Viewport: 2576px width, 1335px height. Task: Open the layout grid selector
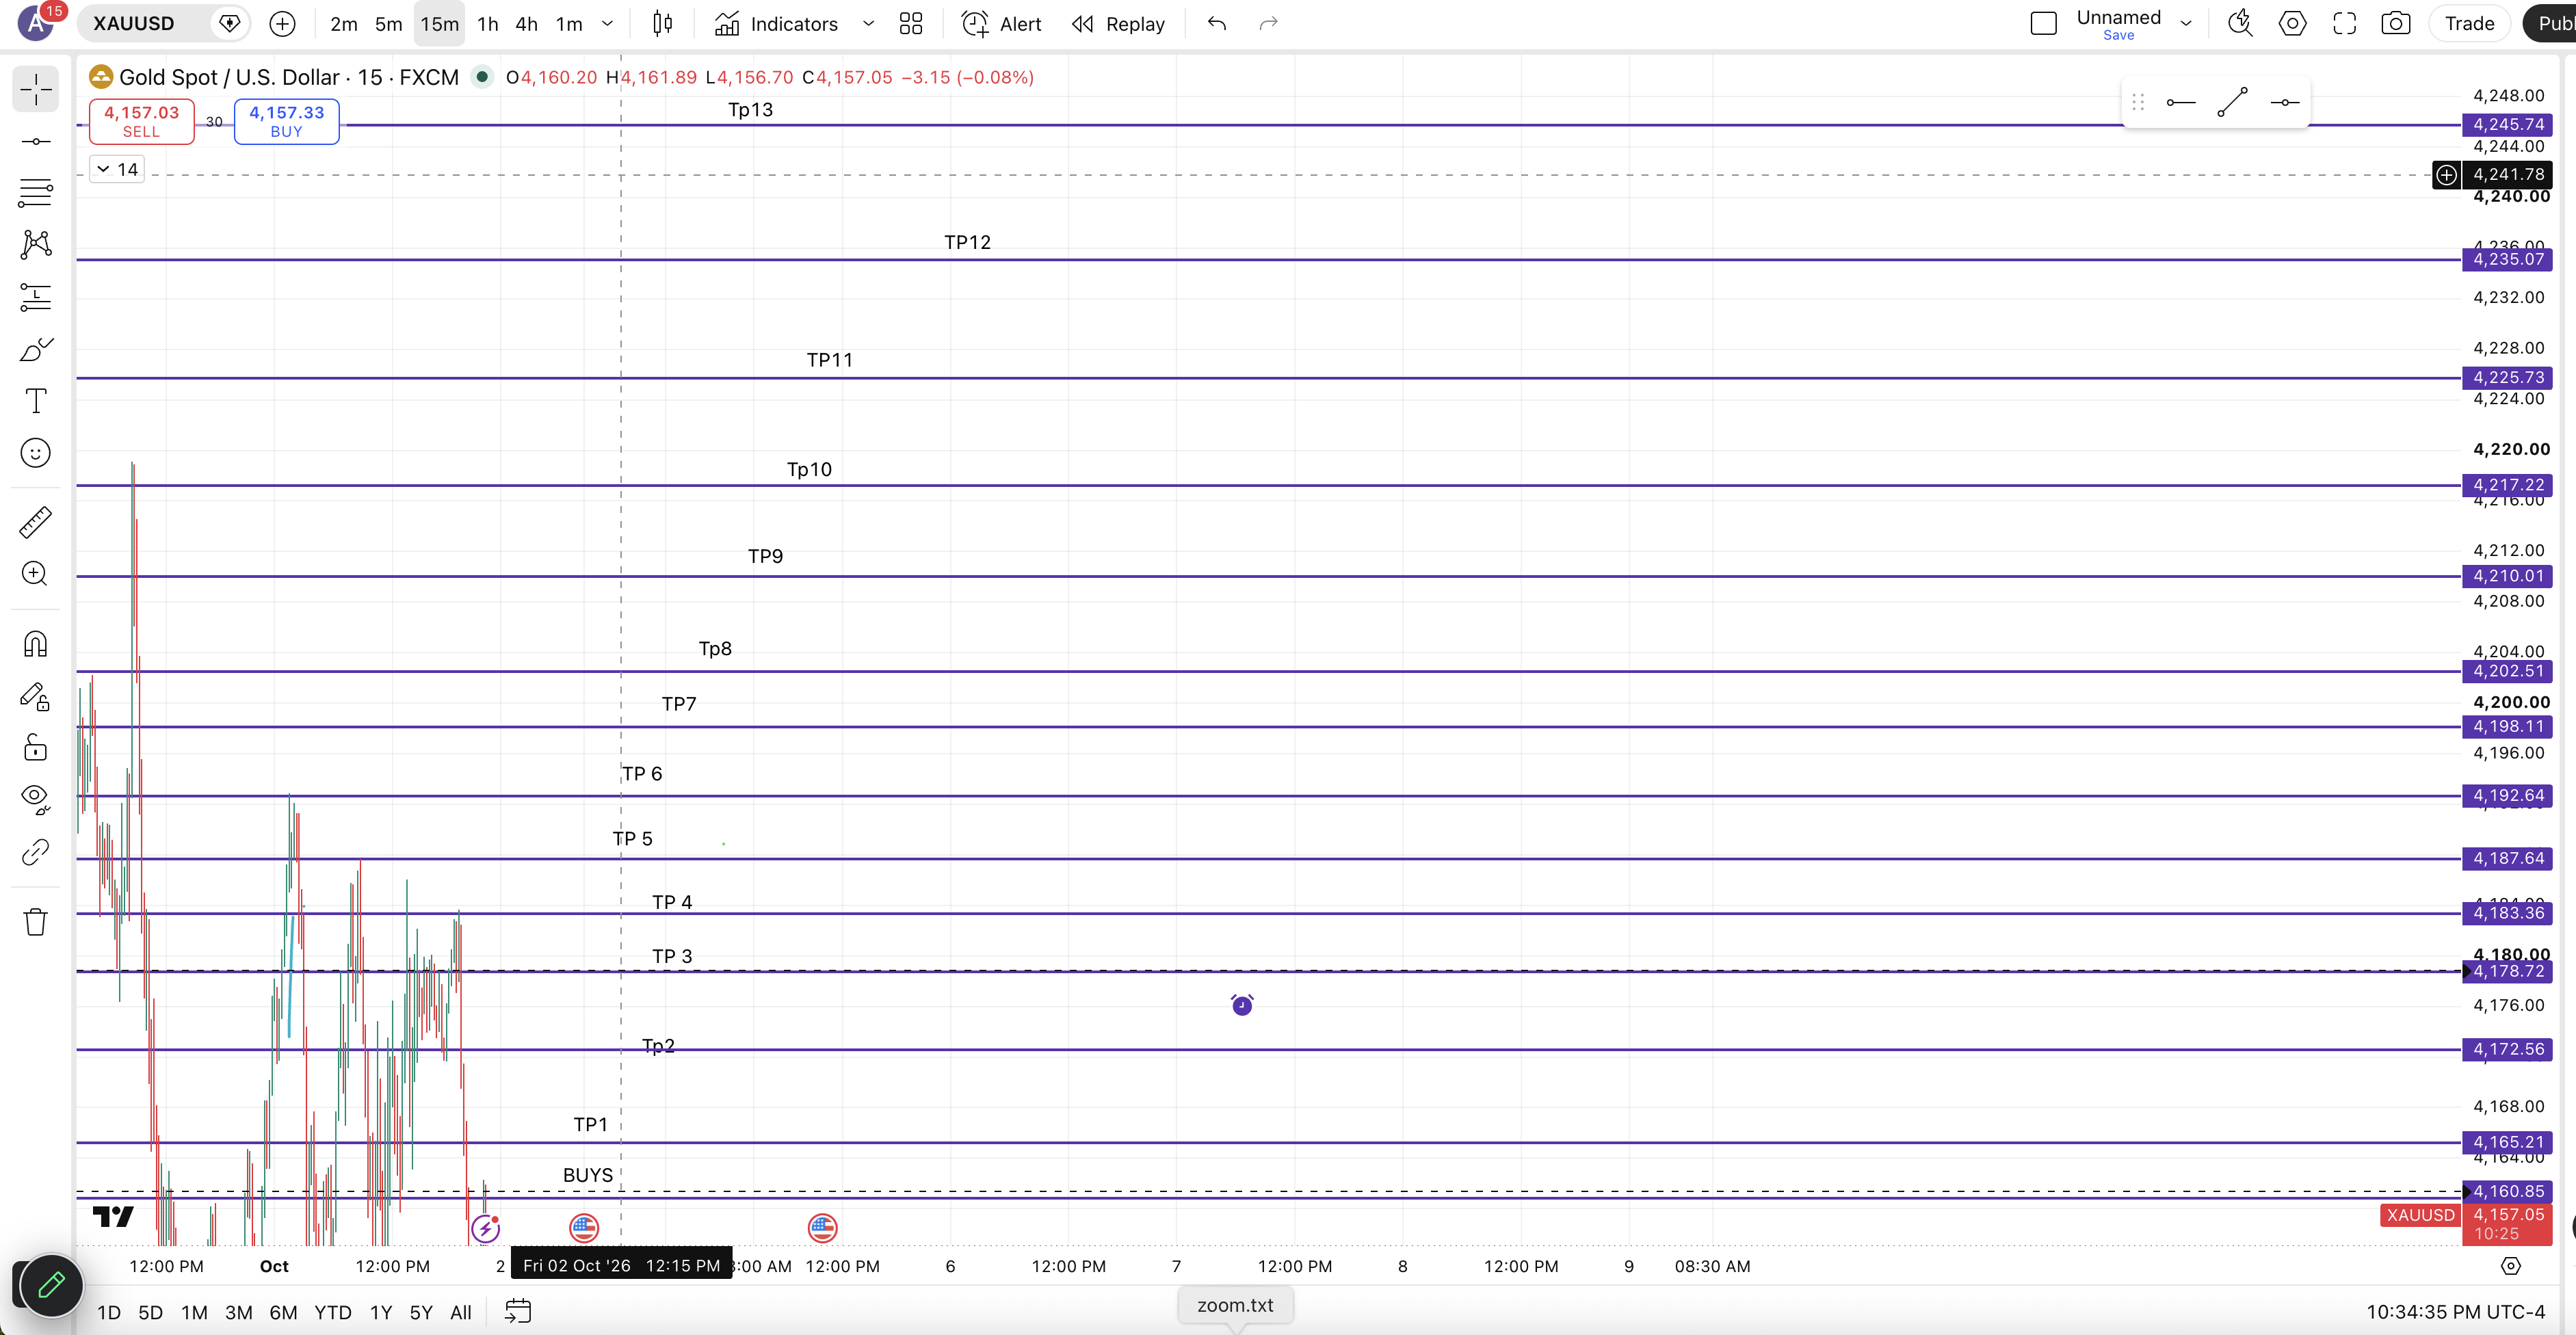[x=910, y=23]
